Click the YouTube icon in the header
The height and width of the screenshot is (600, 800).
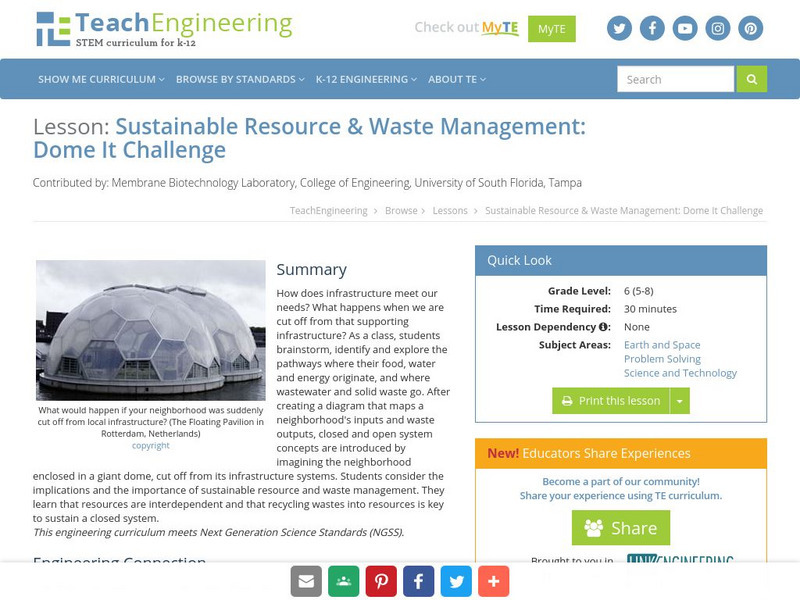click(x=684, y=28)
